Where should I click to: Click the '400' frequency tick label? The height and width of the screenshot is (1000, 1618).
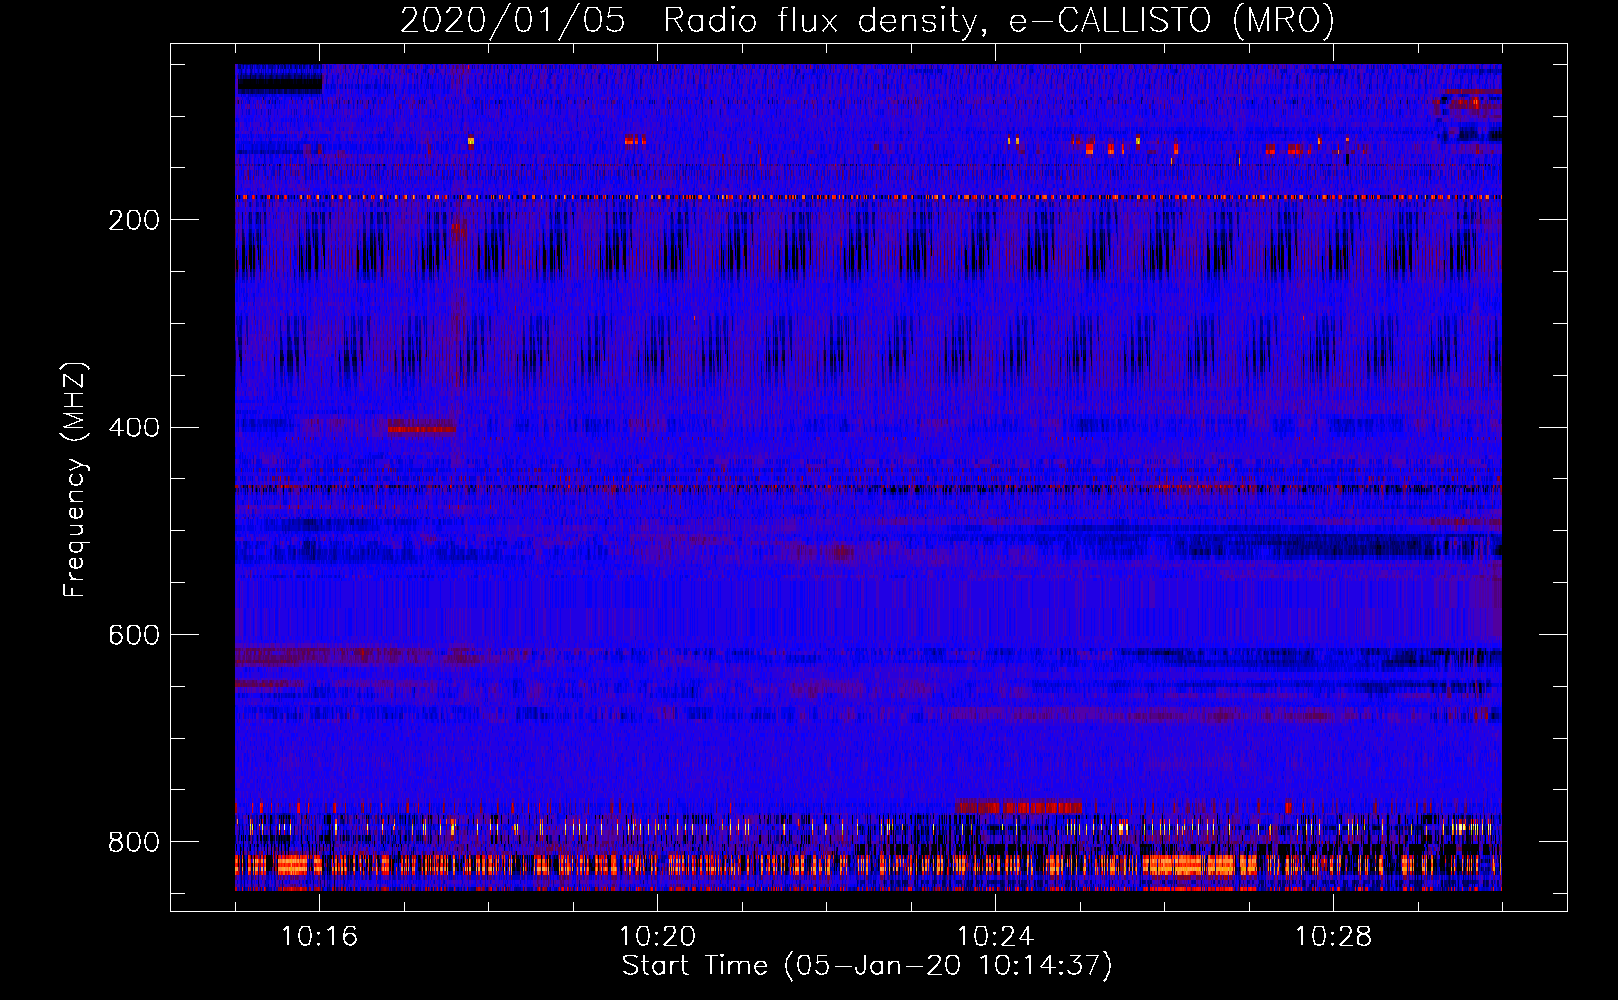tap(134, 428)
